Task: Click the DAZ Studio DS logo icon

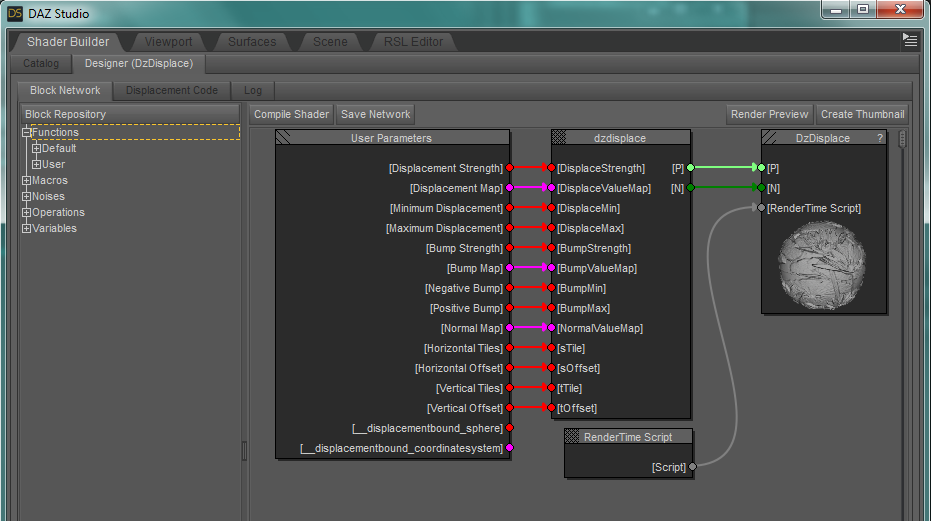Action: 15,13
